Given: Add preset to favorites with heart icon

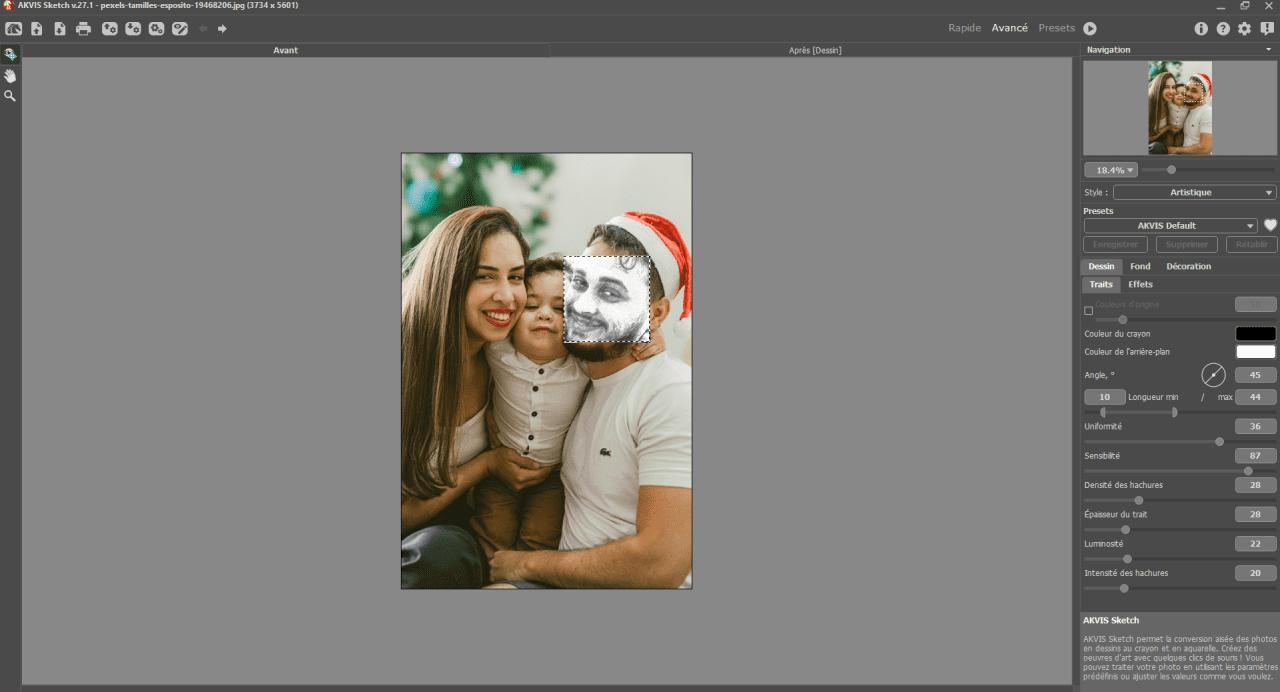Looking at the screenshot, I should point(1270,226).
